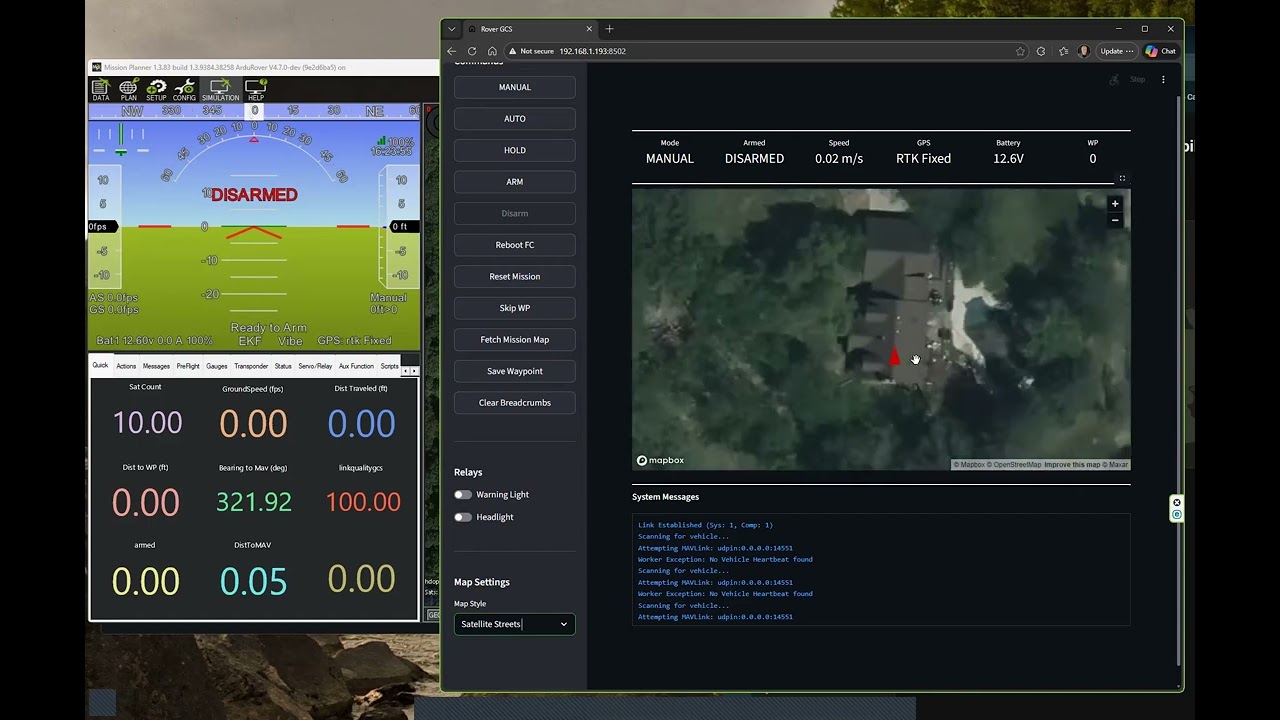Reload the Rover GCS page
This screenshot has height=720, width=1280.
tap(472, 51)
